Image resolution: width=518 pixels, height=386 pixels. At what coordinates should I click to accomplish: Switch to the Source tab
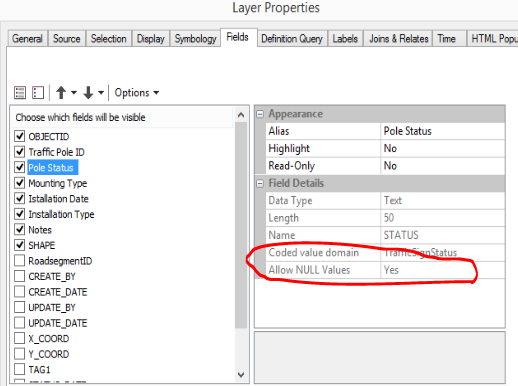[67, 39]
